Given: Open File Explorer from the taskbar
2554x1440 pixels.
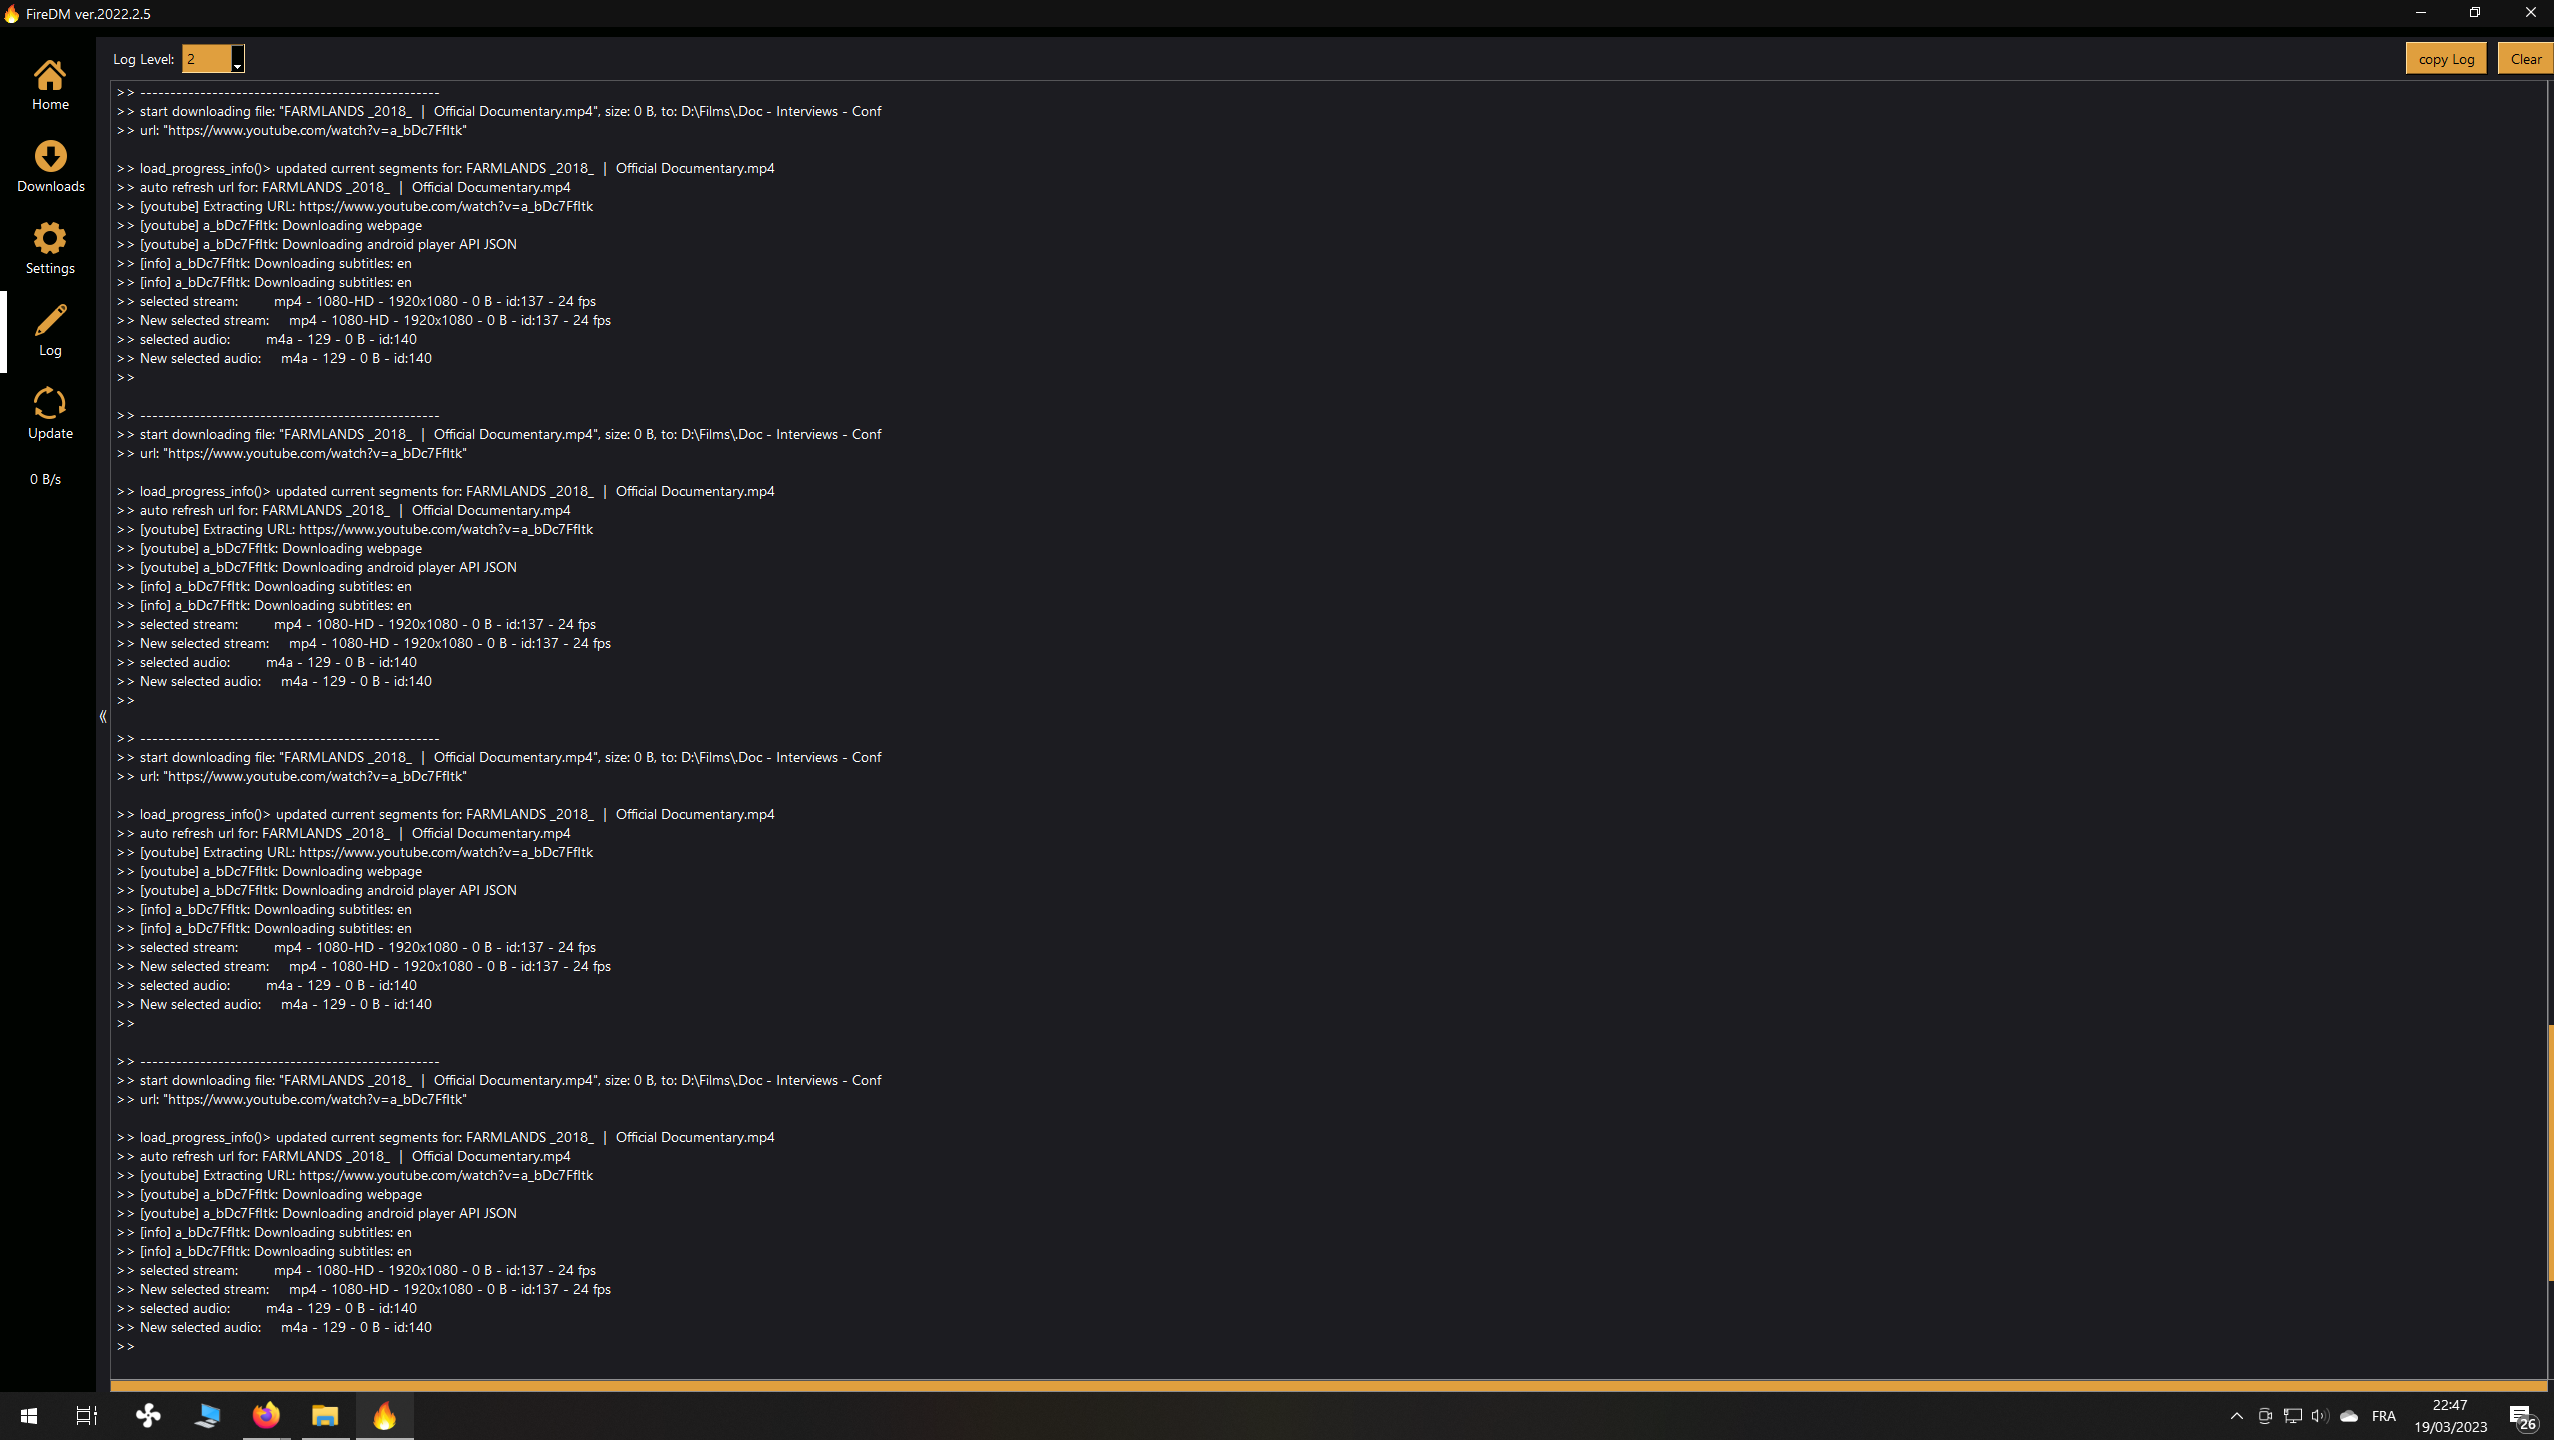Looking at the screenshot, I should 325,1416.
